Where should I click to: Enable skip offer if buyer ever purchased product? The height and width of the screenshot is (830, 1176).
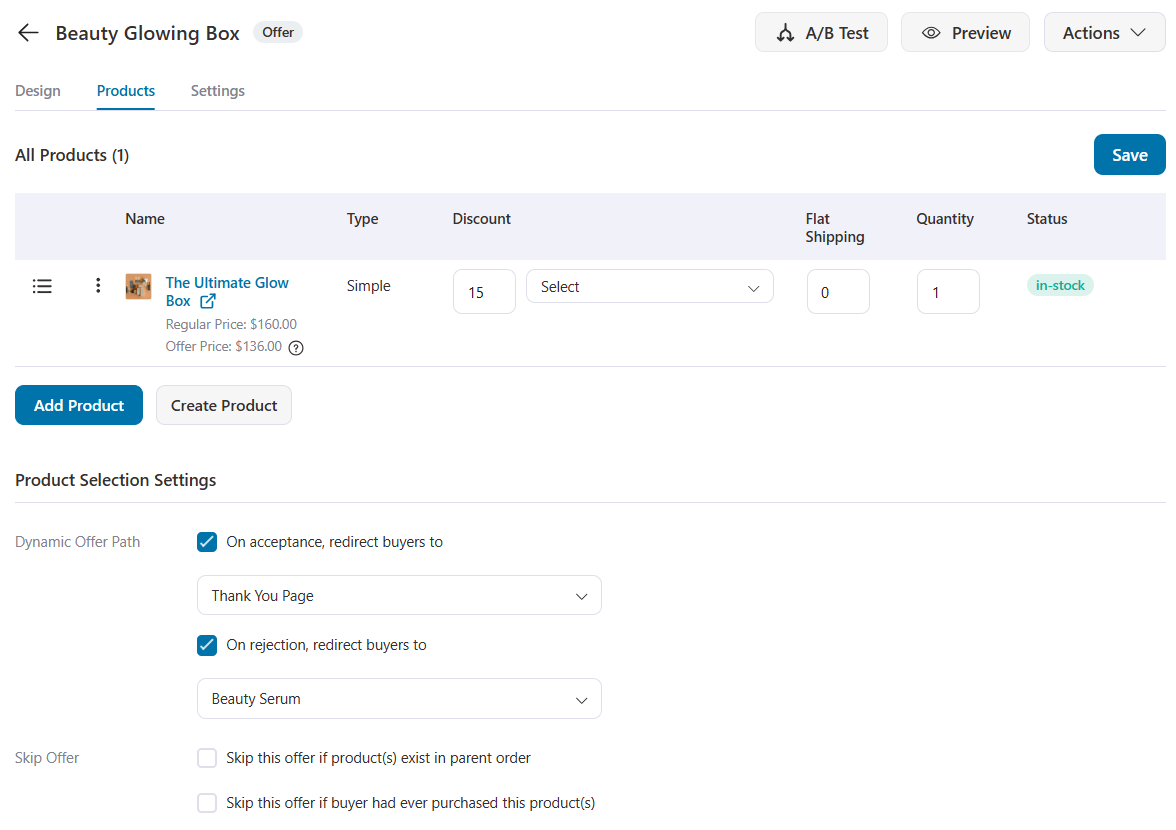pyautogui.click(x=207, y=803)
